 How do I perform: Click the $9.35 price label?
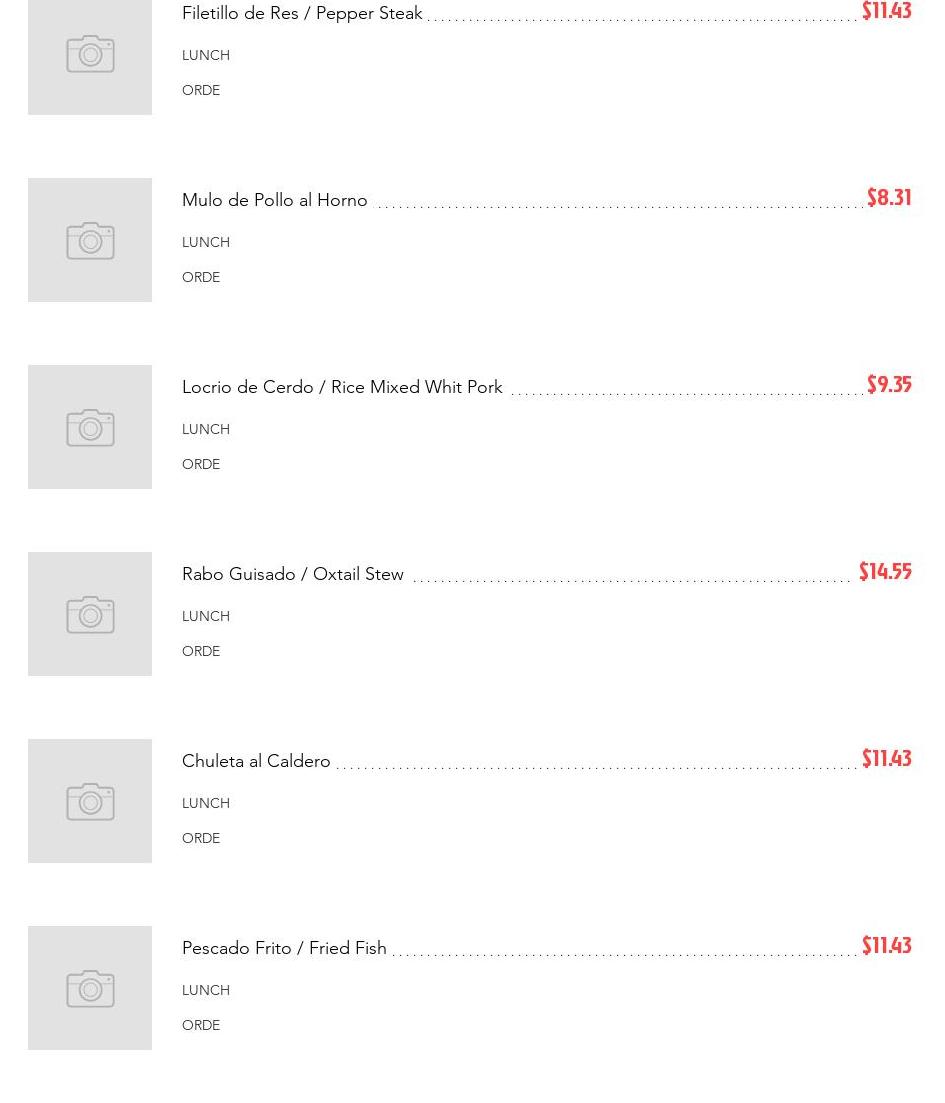tap(888, 385)
